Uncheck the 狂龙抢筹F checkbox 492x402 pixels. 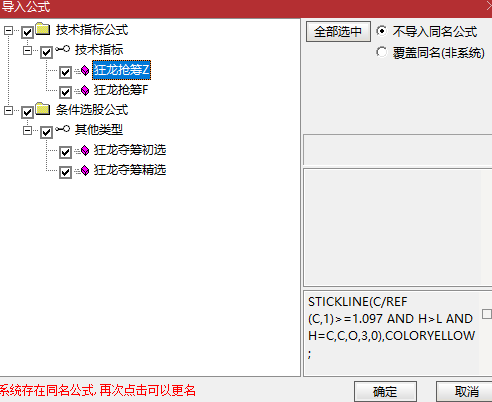(x=65, y=92)
